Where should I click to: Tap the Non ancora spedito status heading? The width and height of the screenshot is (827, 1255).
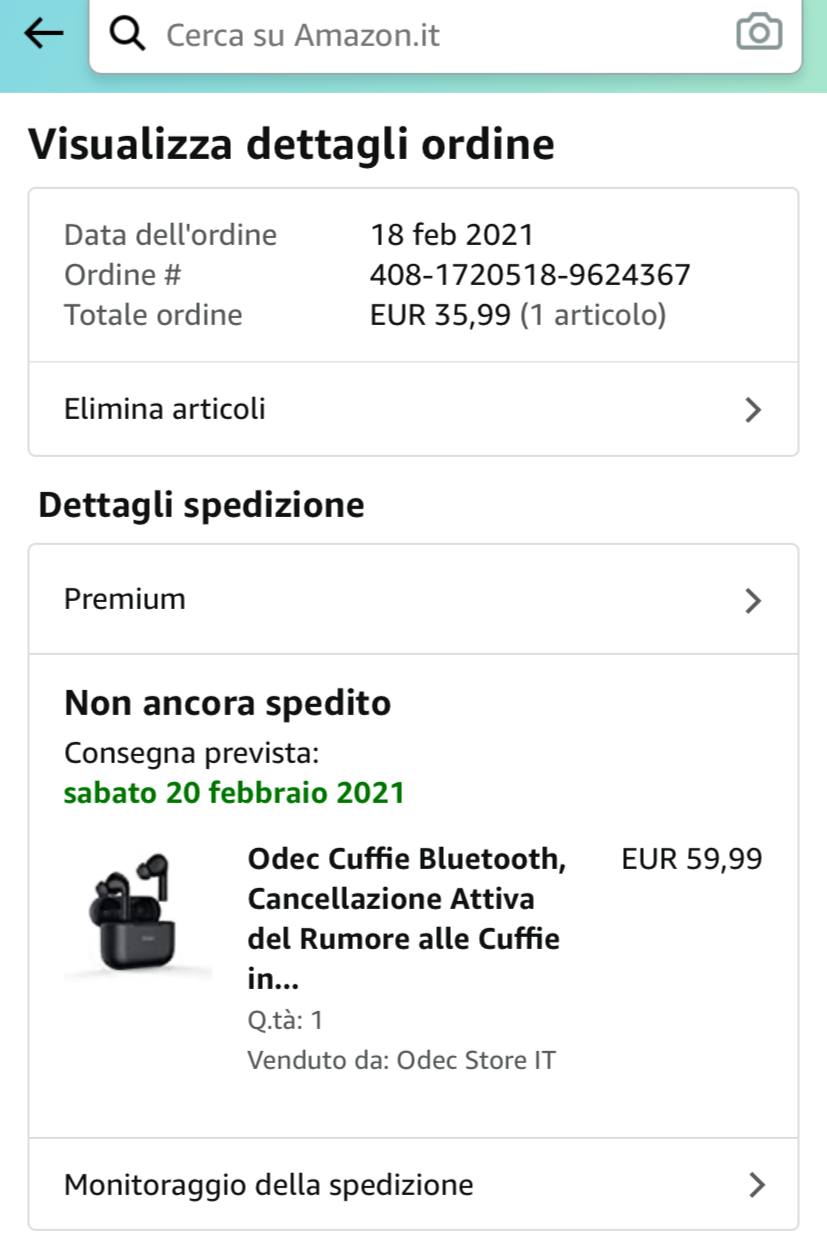coord(227,704)
